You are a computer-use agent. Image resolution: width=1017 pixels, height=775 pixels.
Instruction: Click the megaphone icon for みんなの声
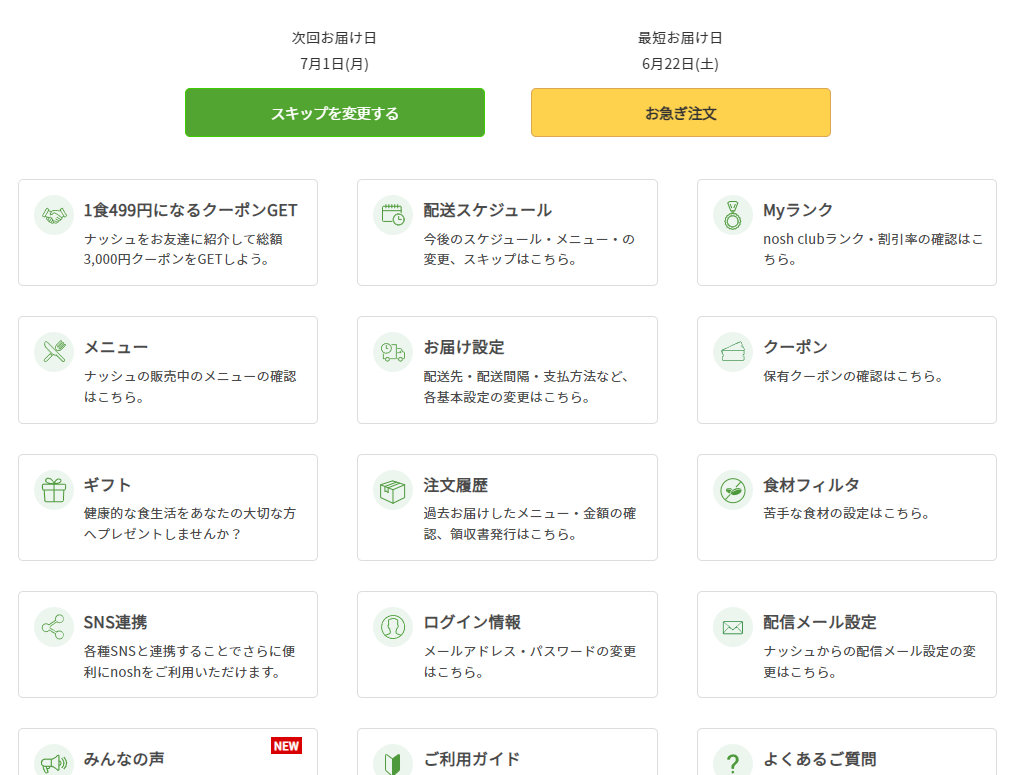(x=54, y=760)
